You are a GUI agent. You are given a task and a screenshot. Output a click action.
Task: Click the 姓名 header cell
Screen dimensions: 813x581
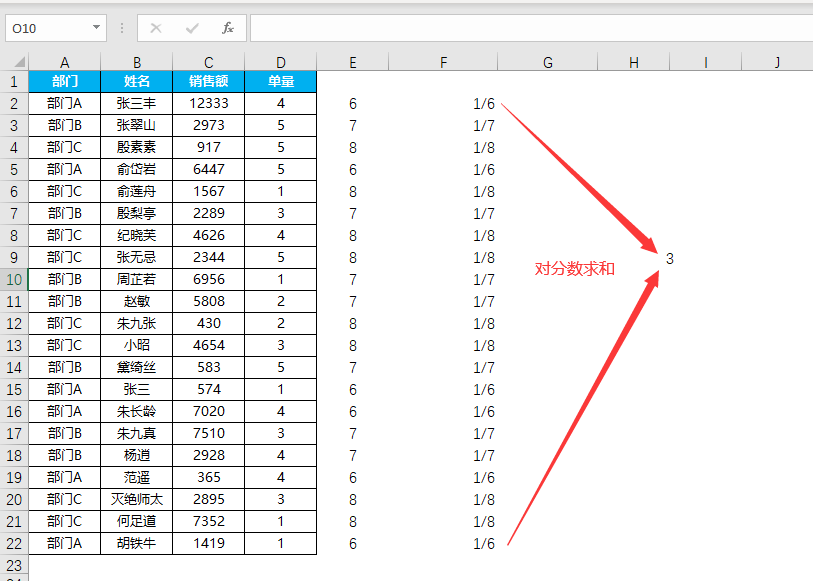[x=136, y=81]
